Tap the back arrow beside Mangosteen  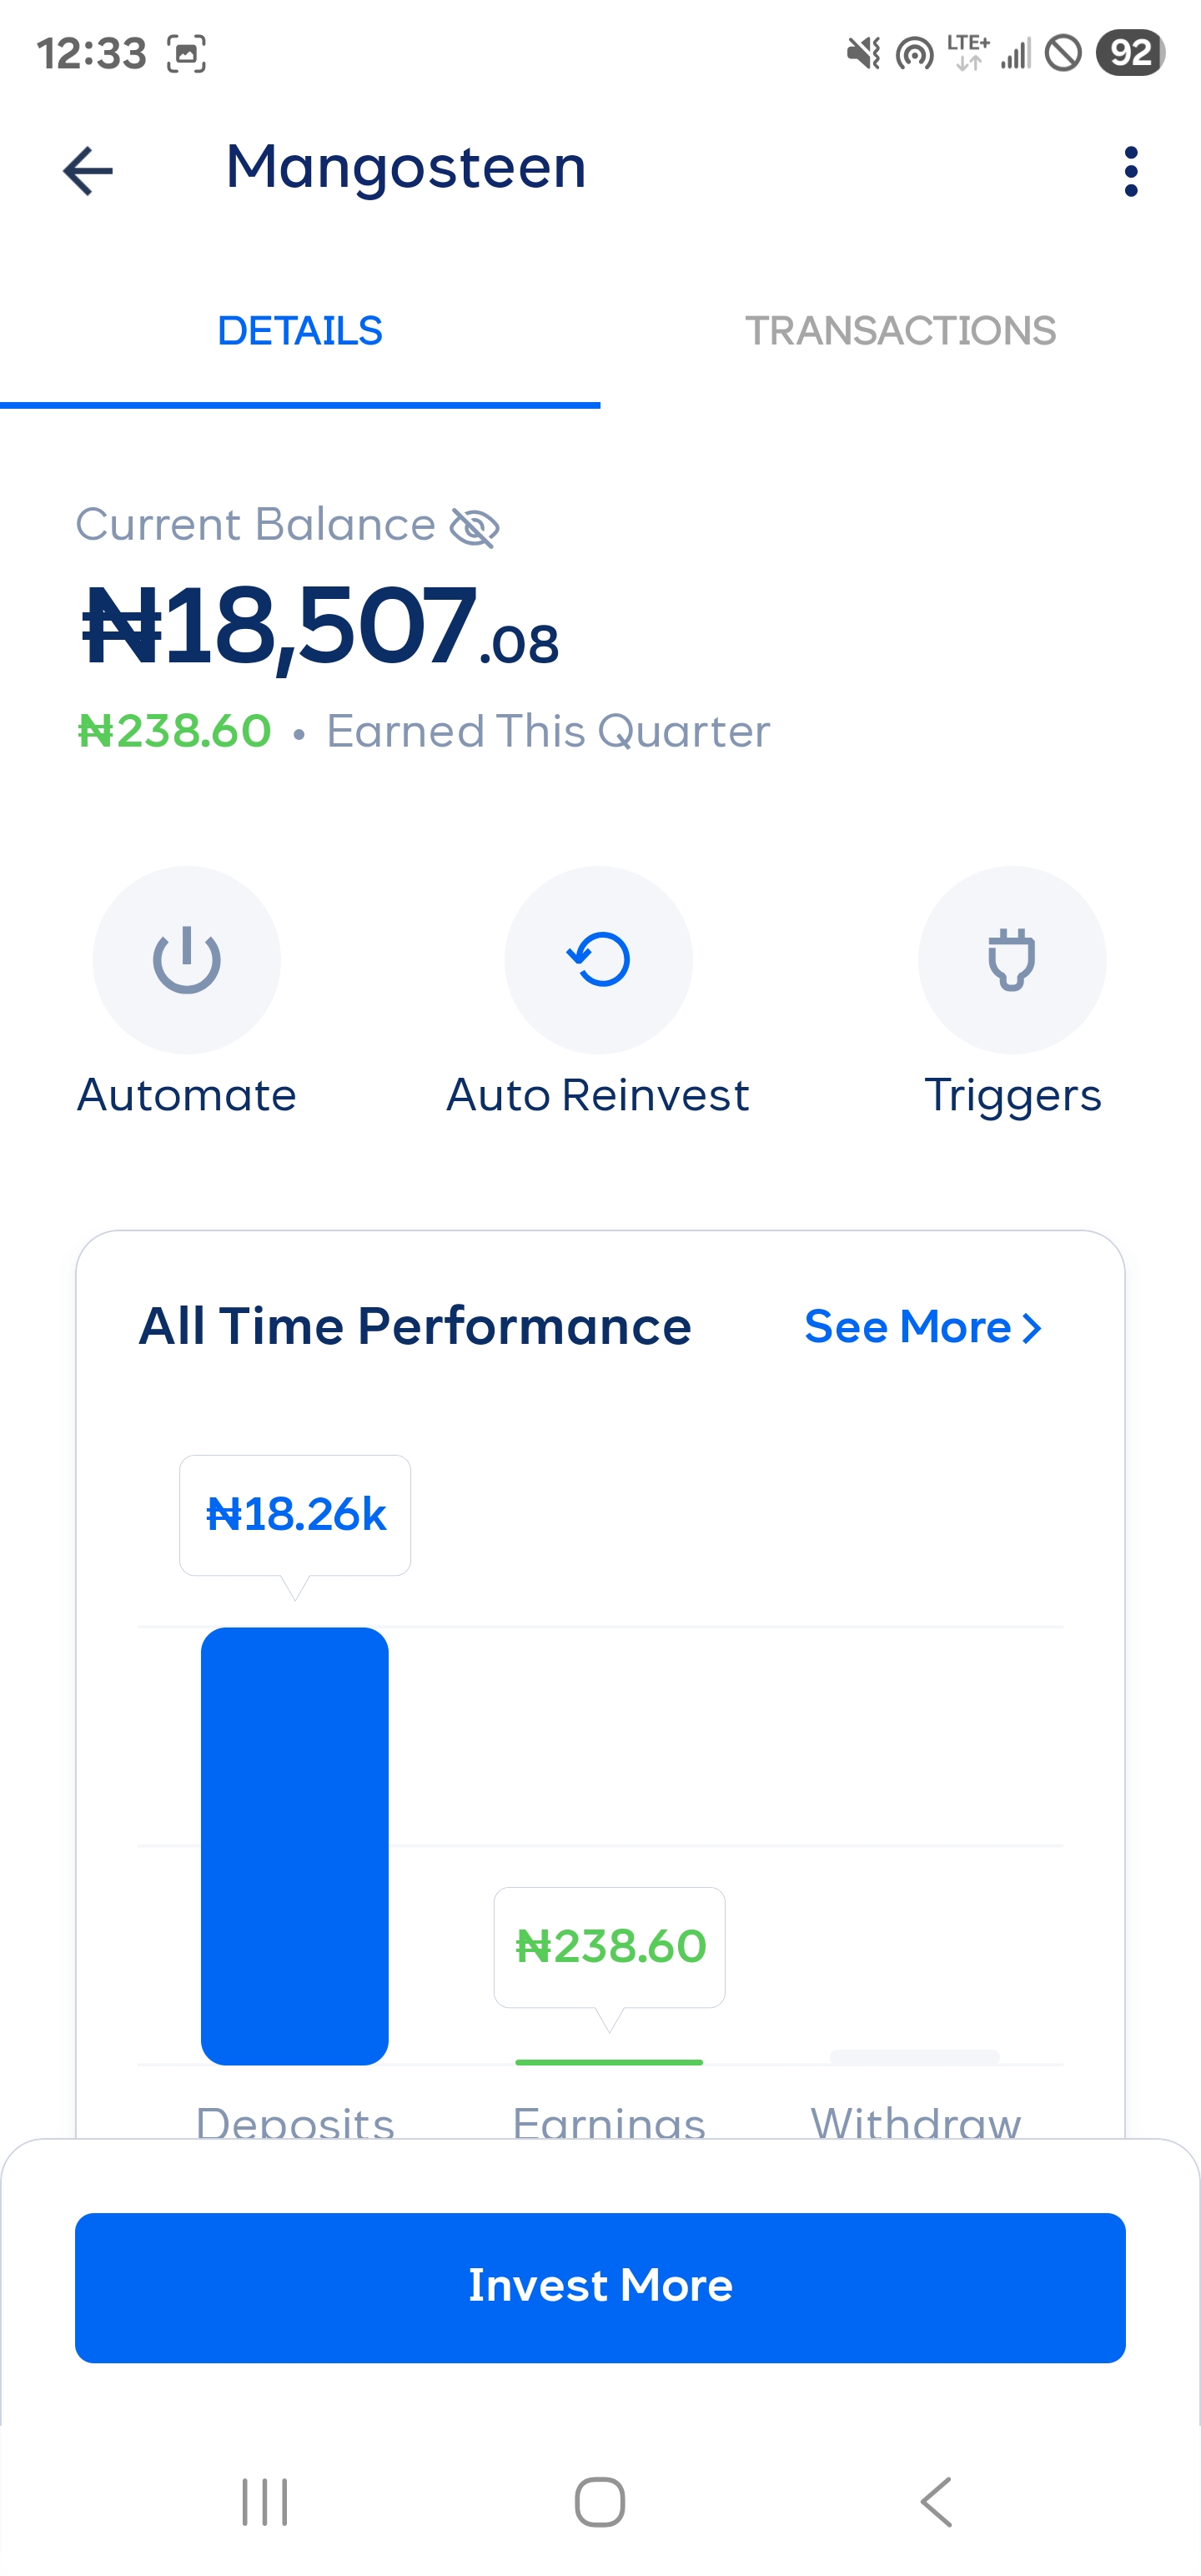(x=88, y=171)
